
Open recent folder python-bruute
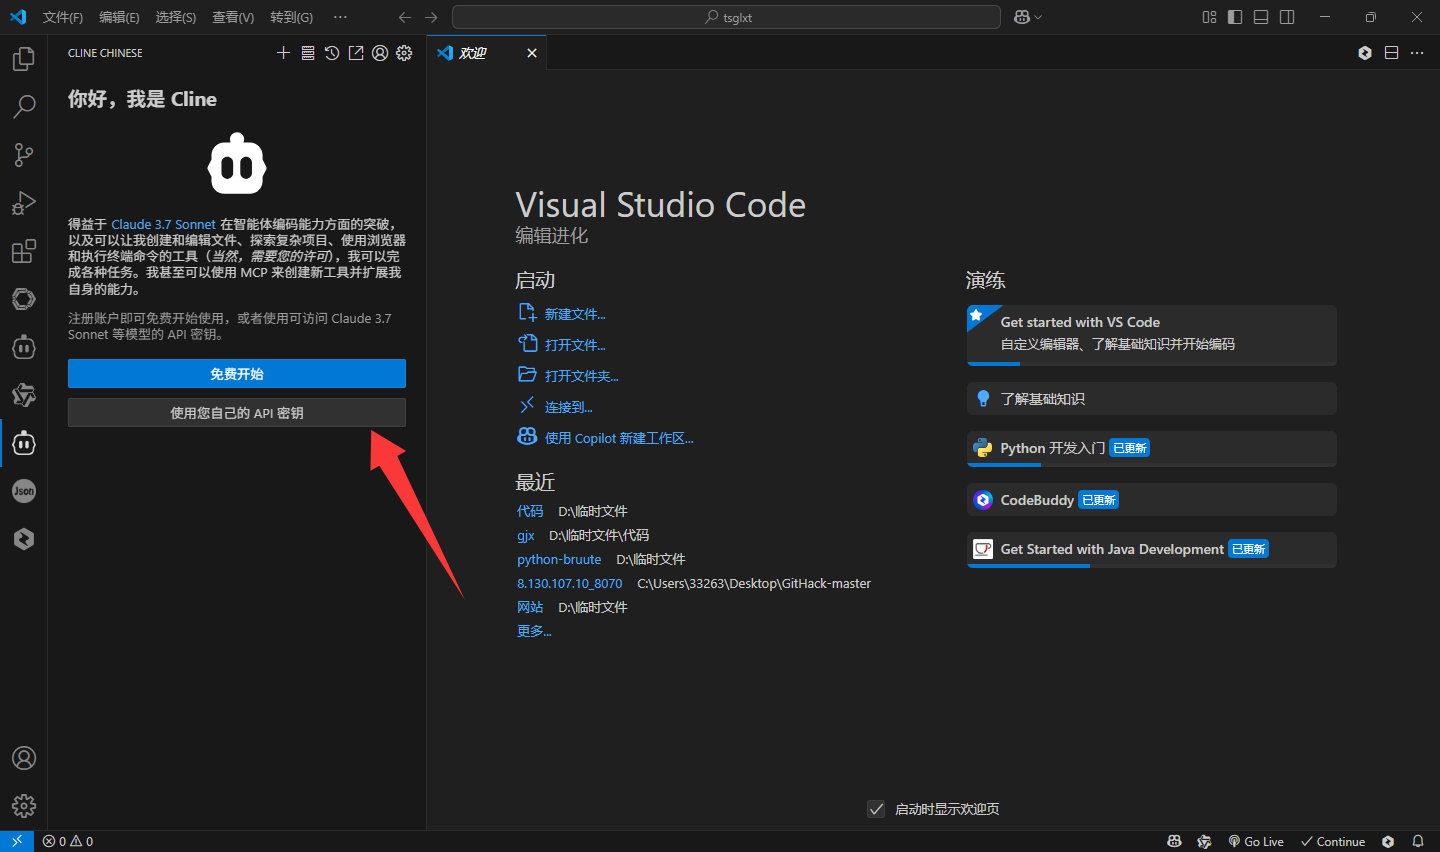[x=559, y=559]
